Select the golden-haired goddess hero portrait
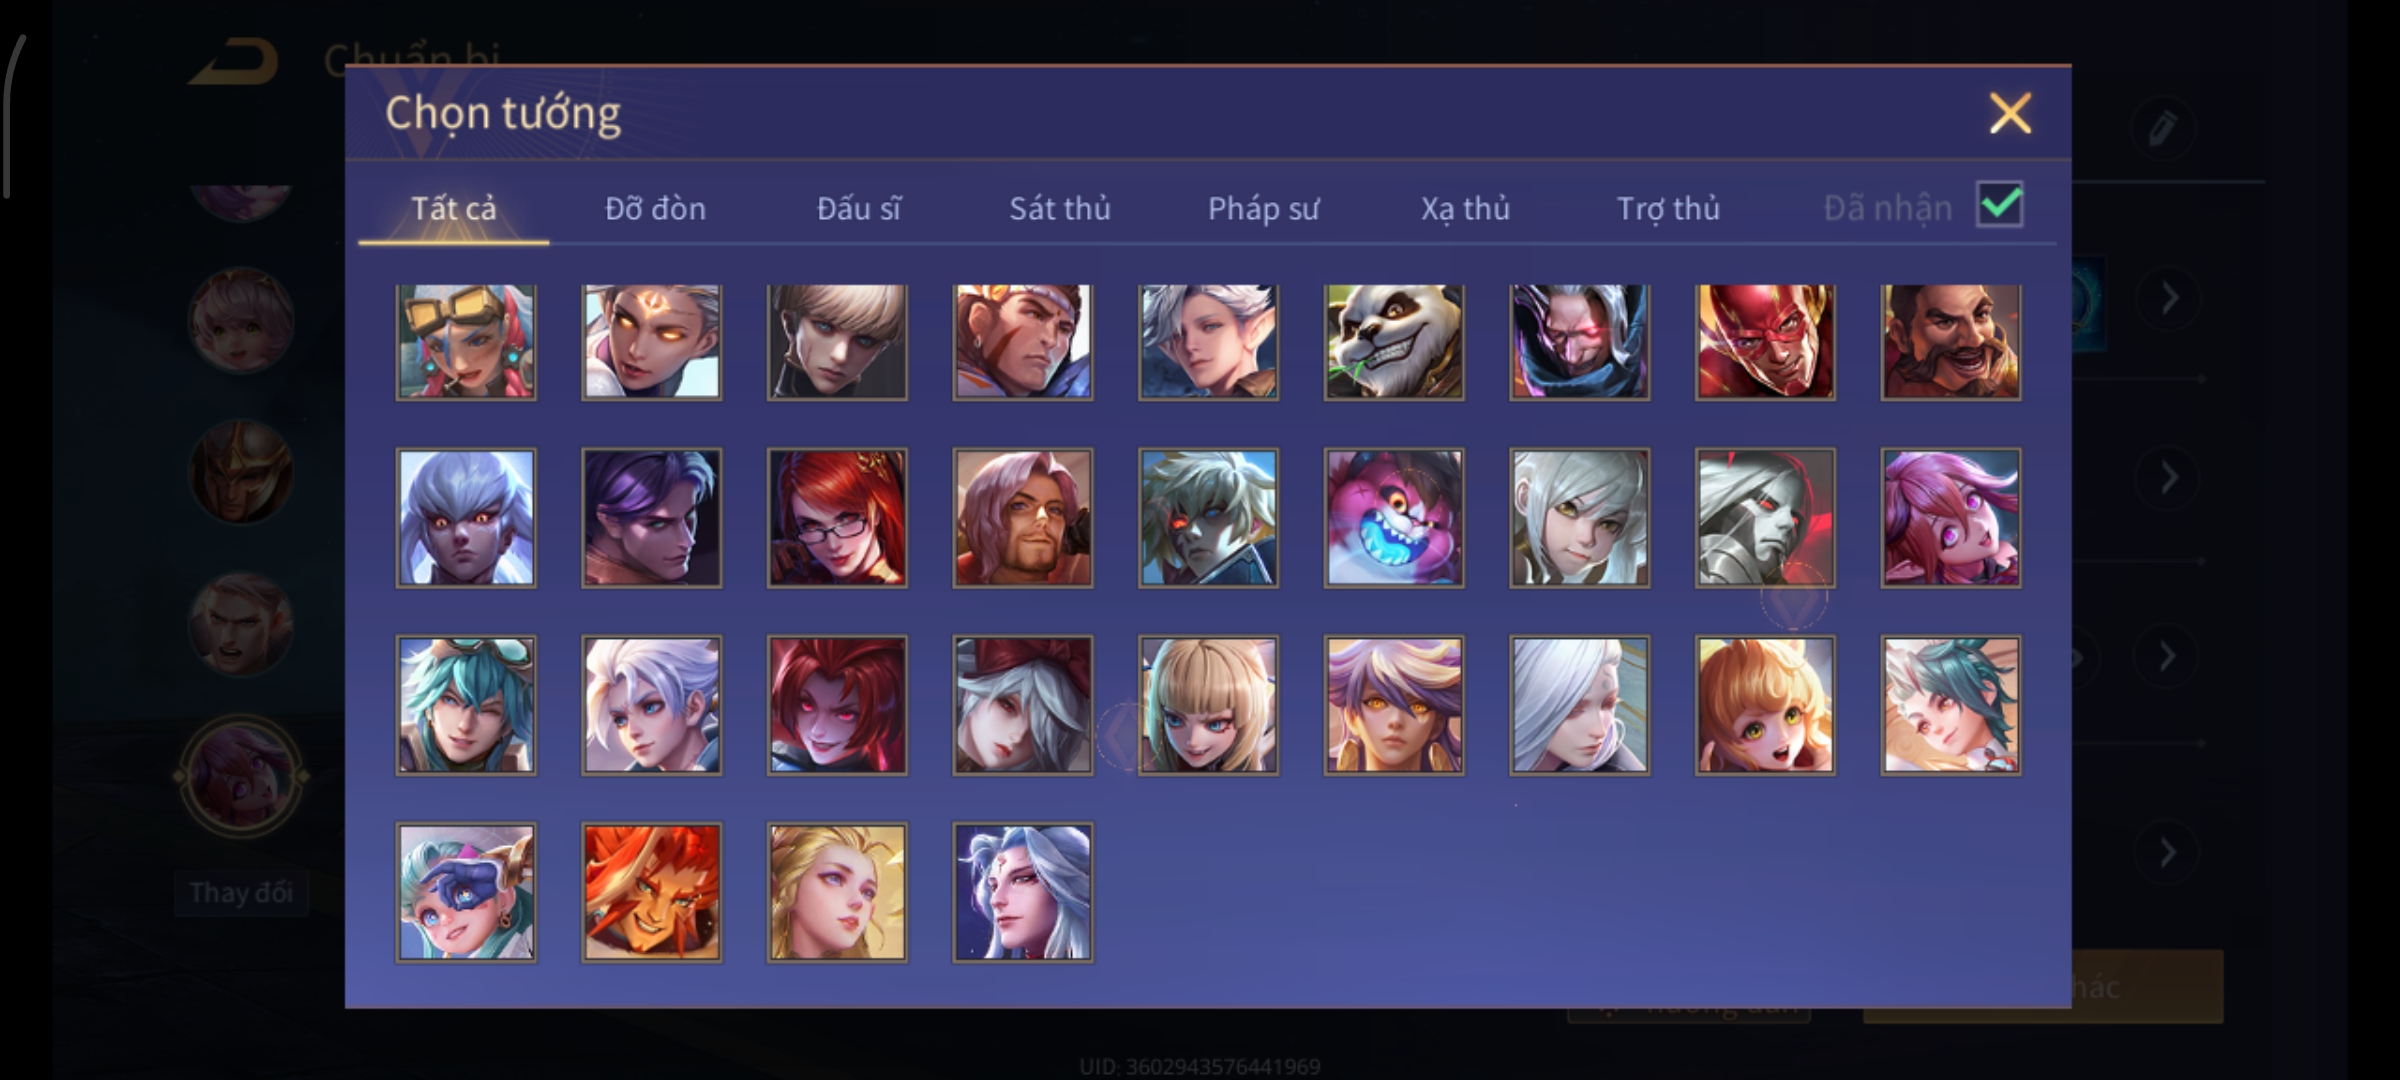The image size is (2400, 1080). (837, 892)
